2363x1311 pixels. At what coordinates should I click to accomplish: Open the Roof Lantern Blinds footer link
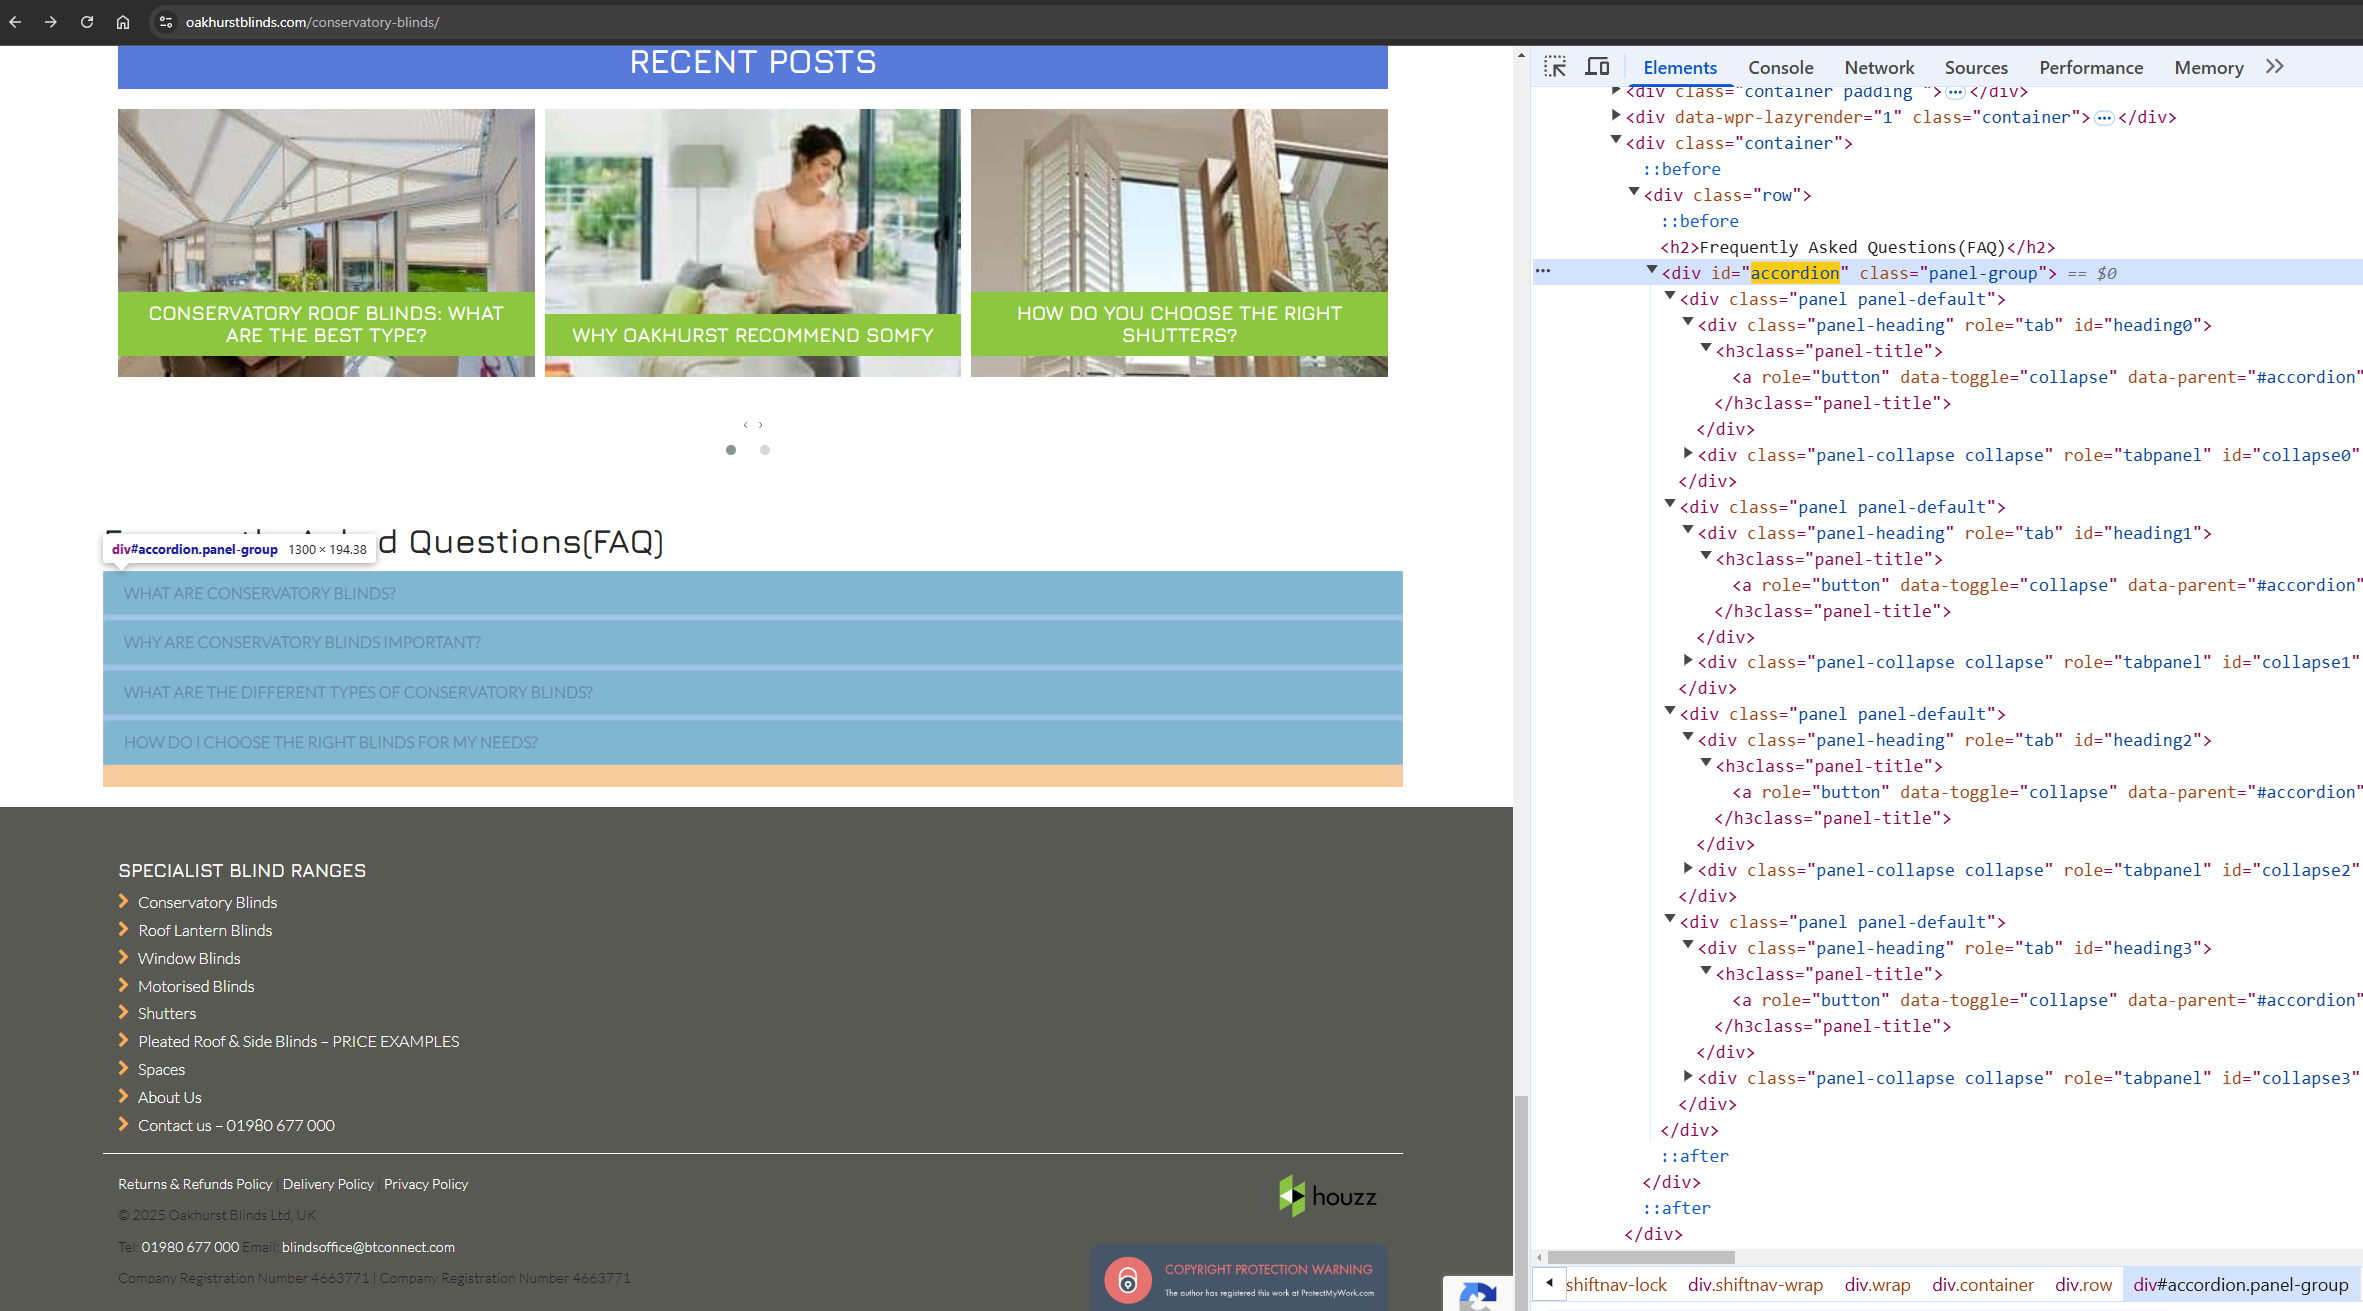205,930
